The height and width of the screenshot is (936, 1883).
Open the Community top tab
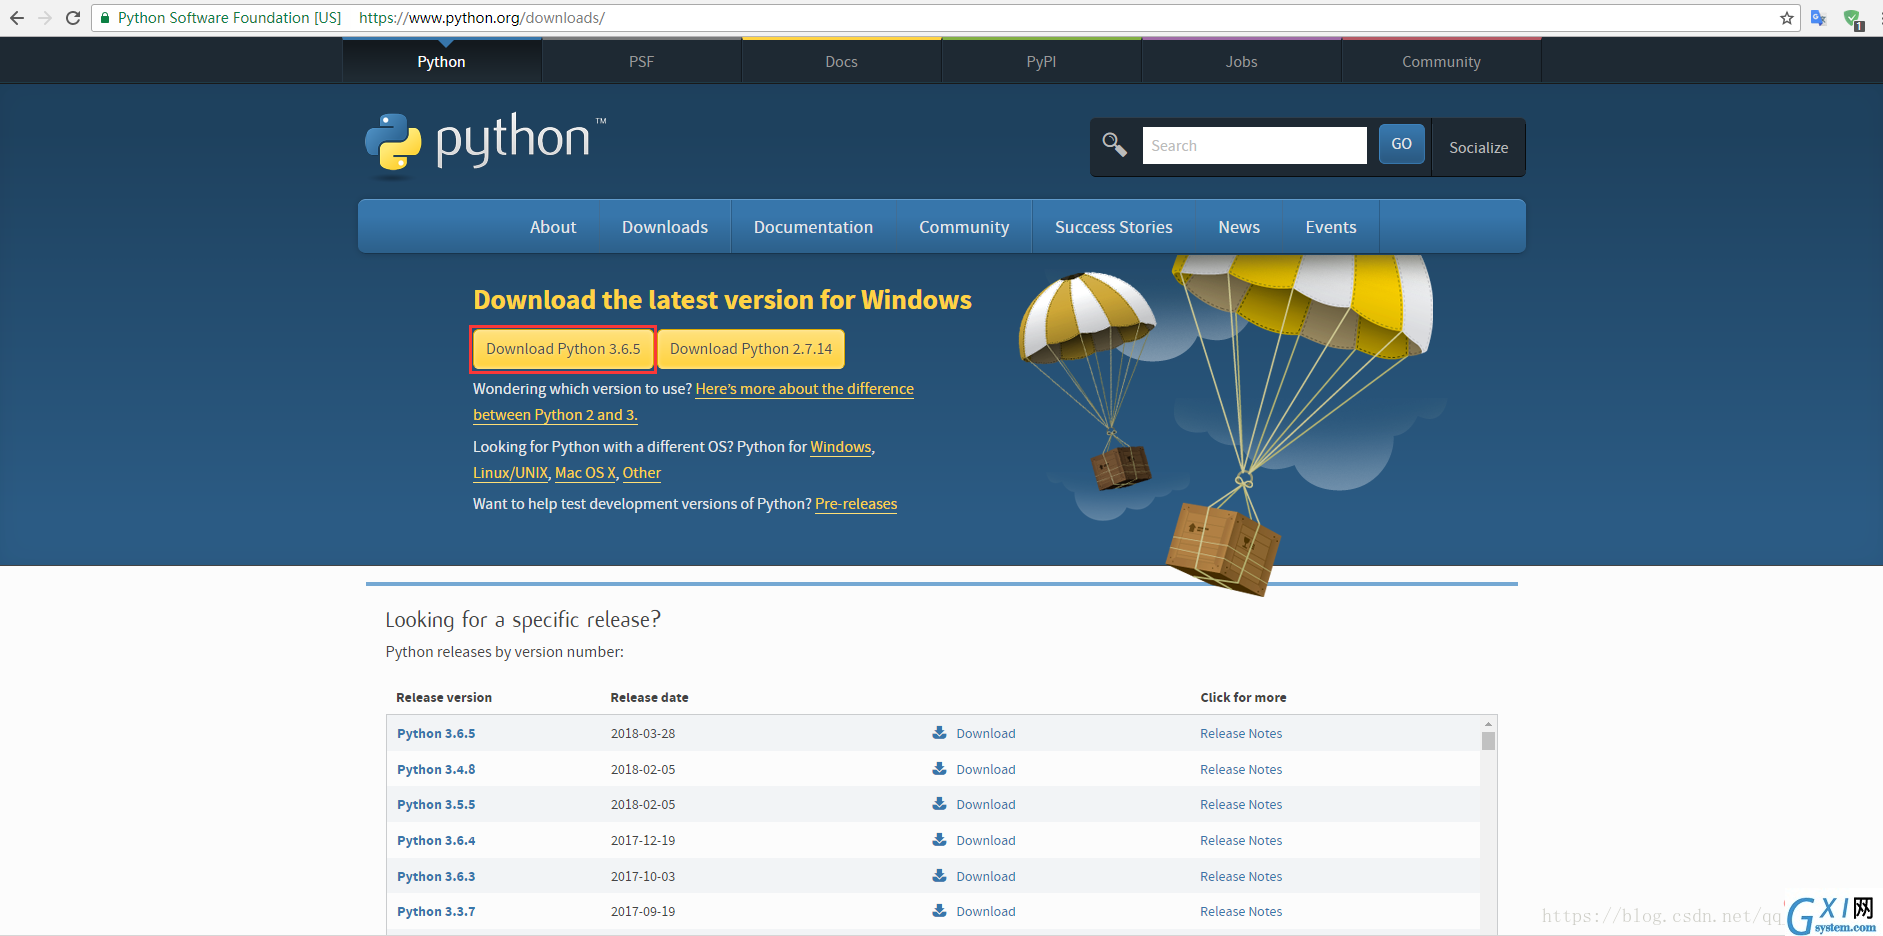point(1442,61)
